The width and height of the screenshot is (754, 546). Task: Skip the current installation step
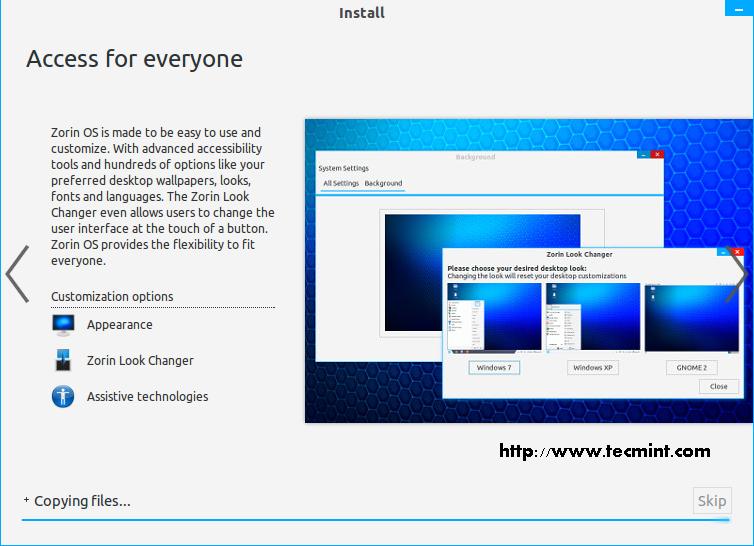click(712, 501)
